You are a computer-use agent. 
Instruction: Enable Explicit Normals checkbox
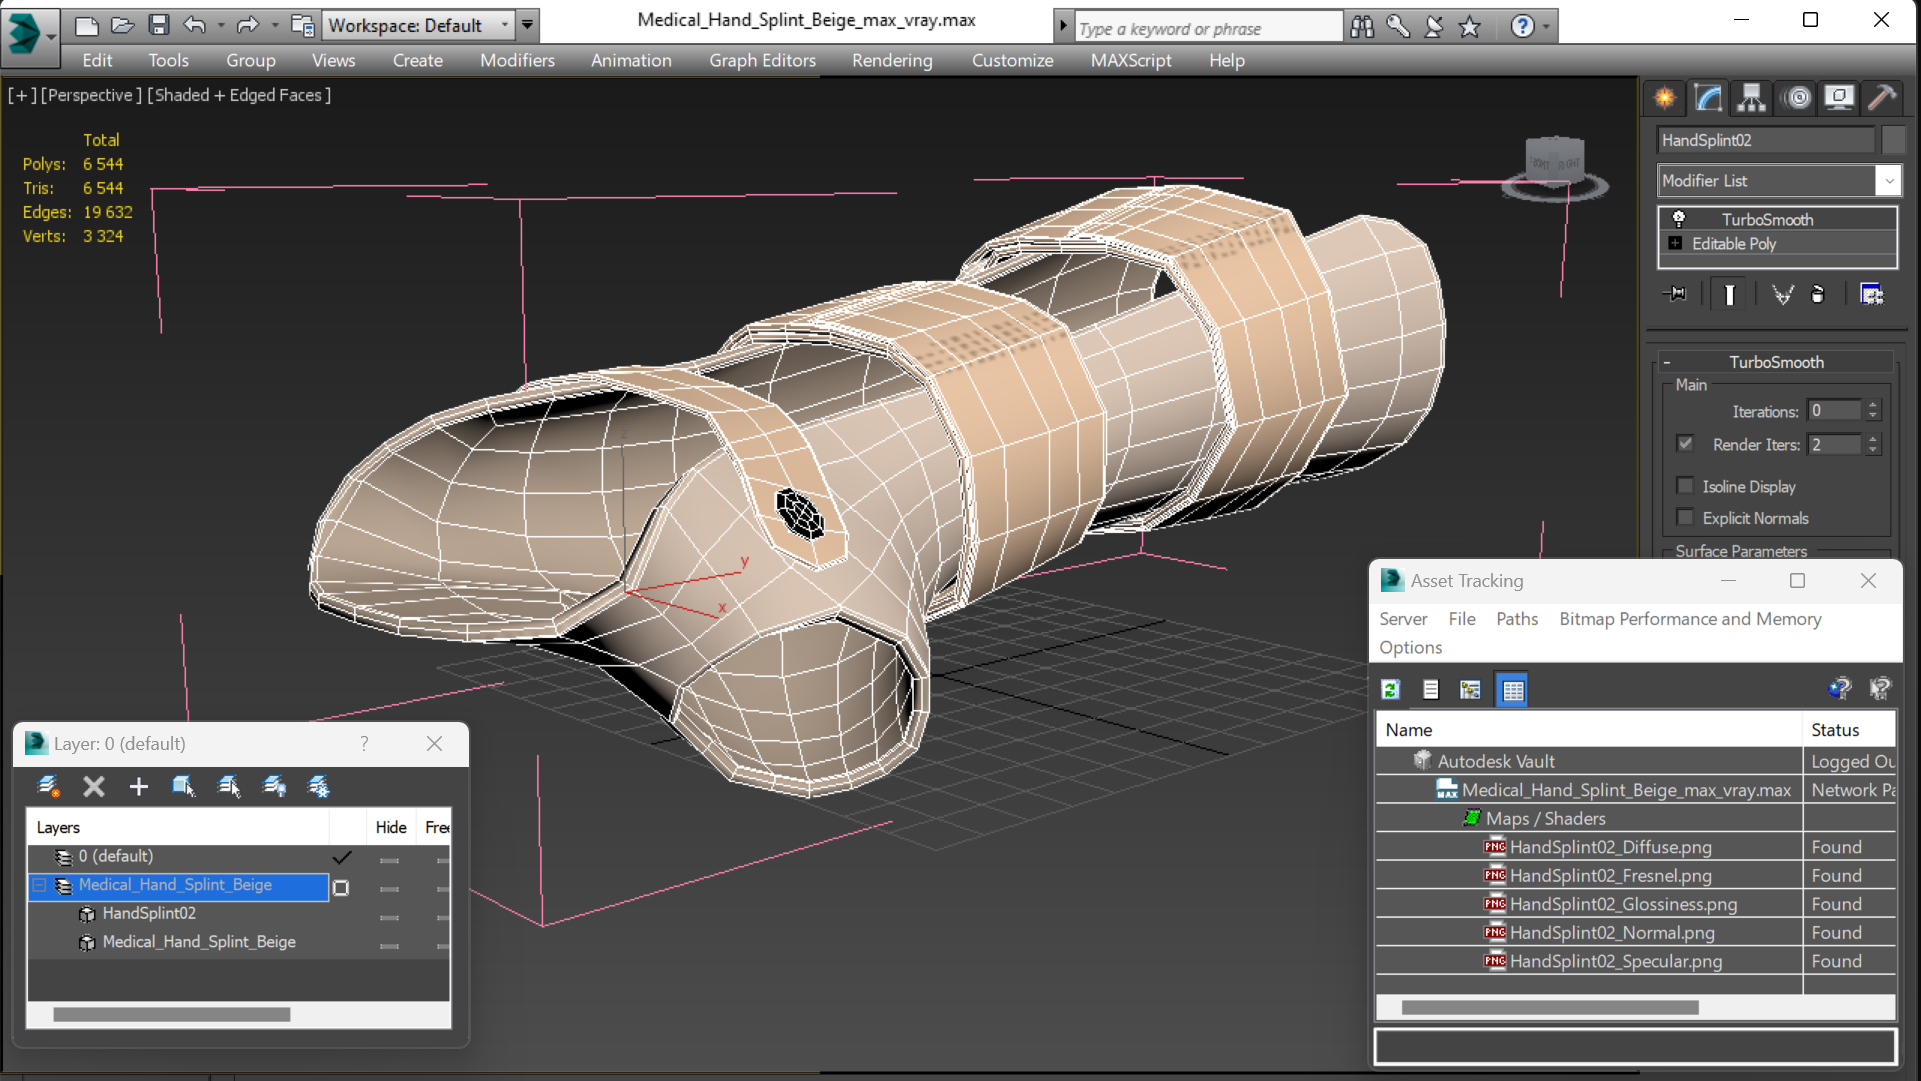(1686, 517)
